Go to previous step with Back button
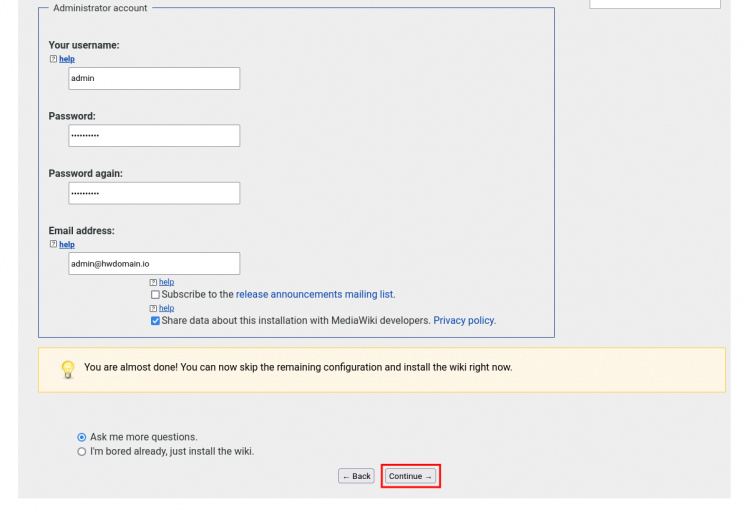The width and height of the screenshot is (750, 512). (356, 476)
